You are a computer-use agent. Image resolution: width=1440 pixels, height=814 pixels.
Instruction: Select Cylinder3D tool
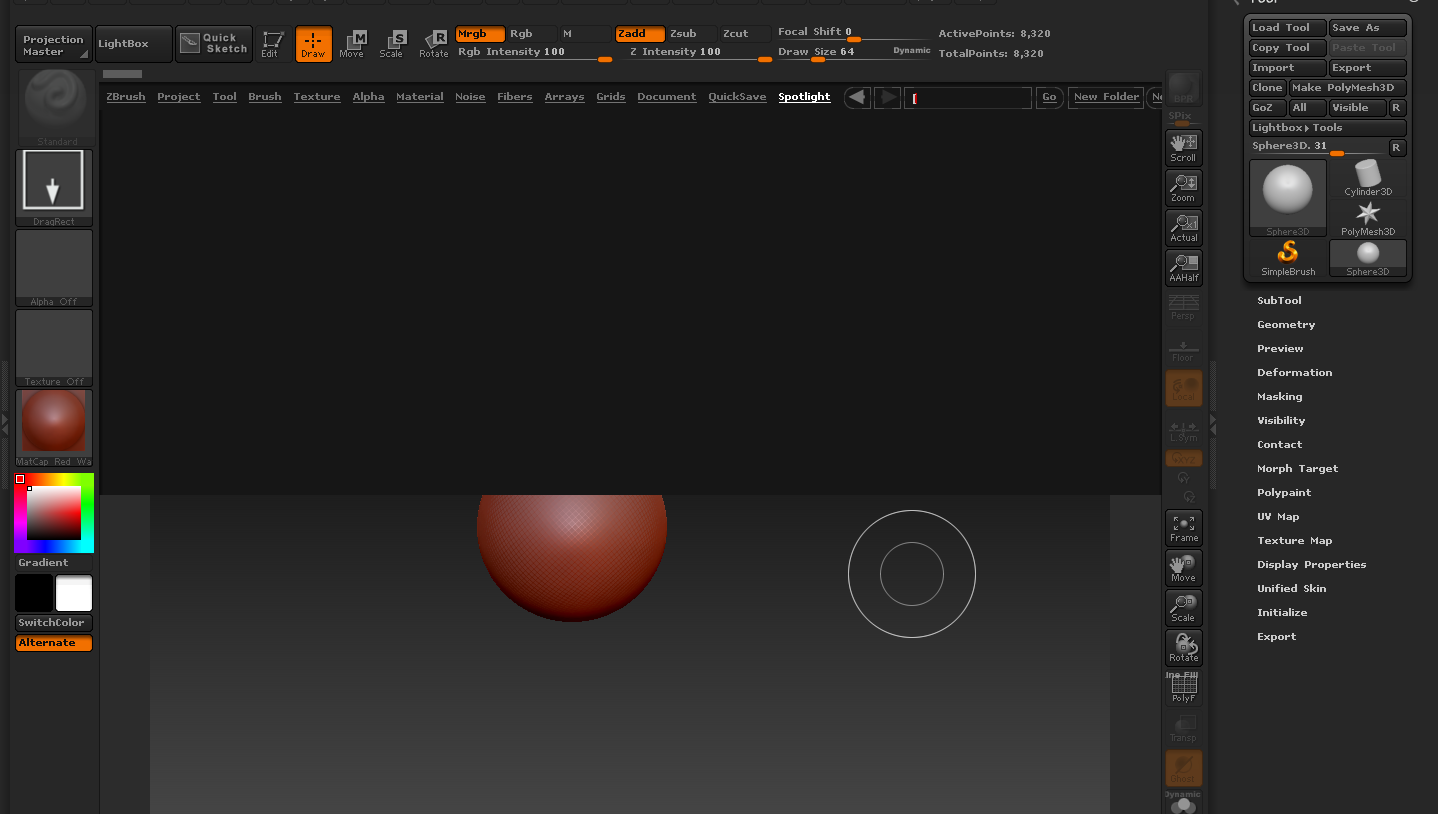point(1368,179)
